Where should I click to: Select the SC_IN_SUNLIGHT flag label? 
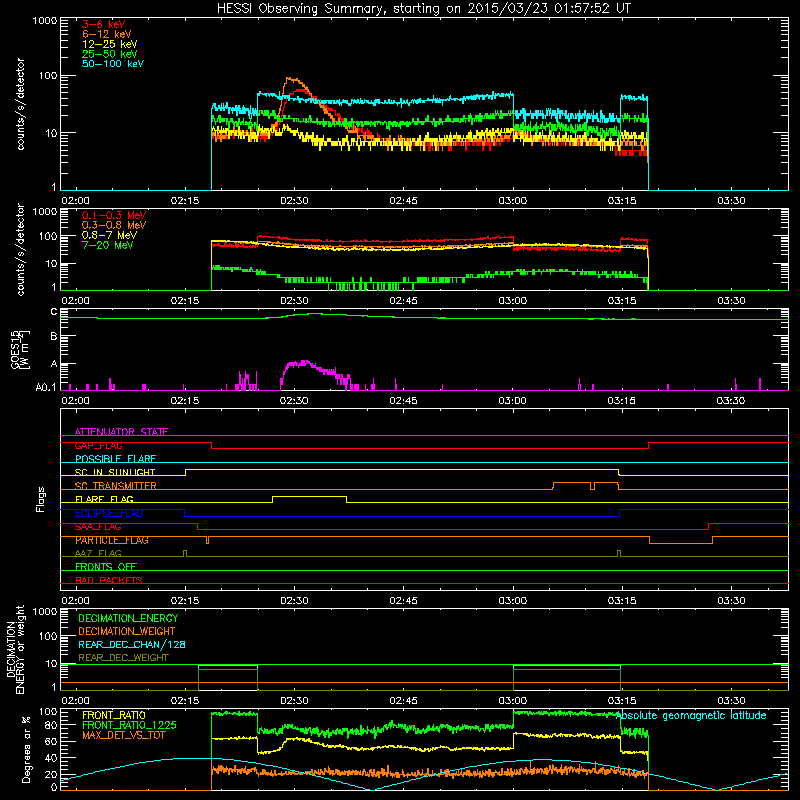tap(115, 472)
